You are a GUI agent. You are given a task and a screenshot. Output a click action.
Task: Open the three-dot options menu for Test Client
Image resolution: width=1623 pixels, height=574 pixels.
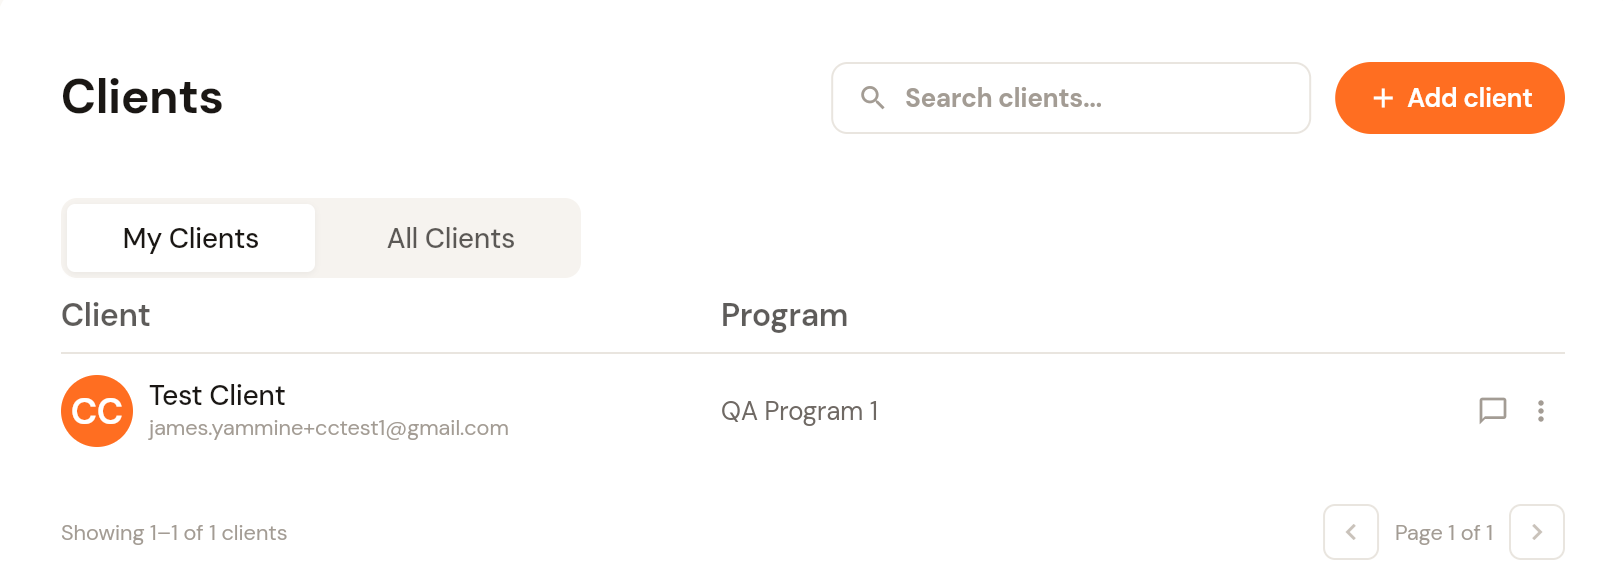pos(1540,411)
